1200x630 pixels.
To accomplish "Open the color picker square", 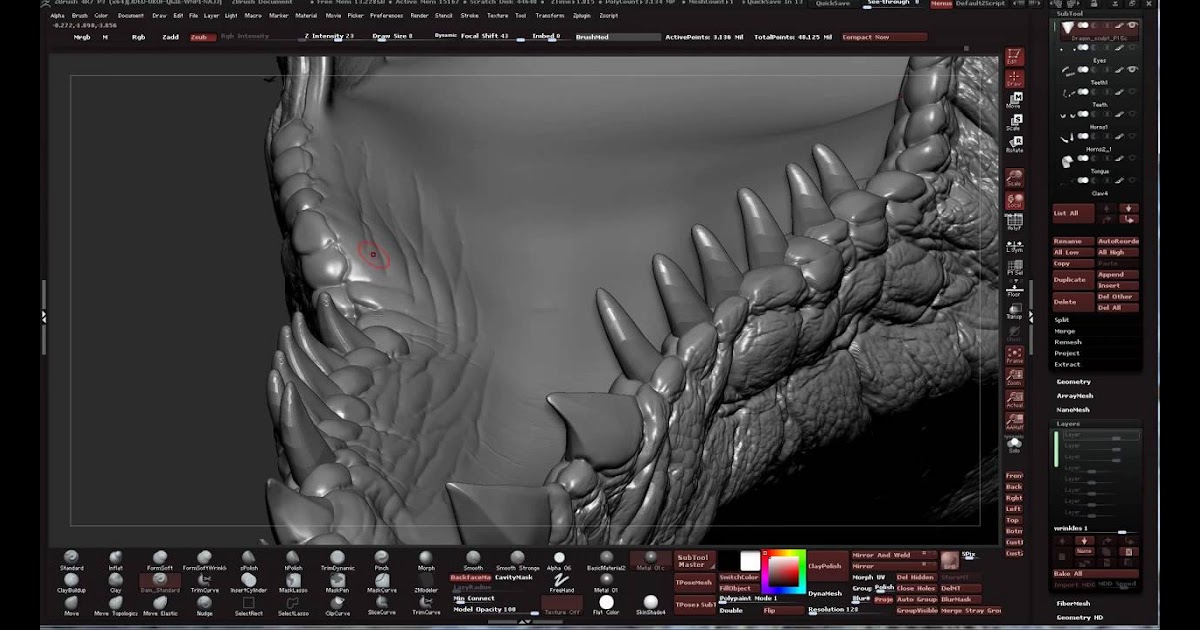I will [783, 572].
